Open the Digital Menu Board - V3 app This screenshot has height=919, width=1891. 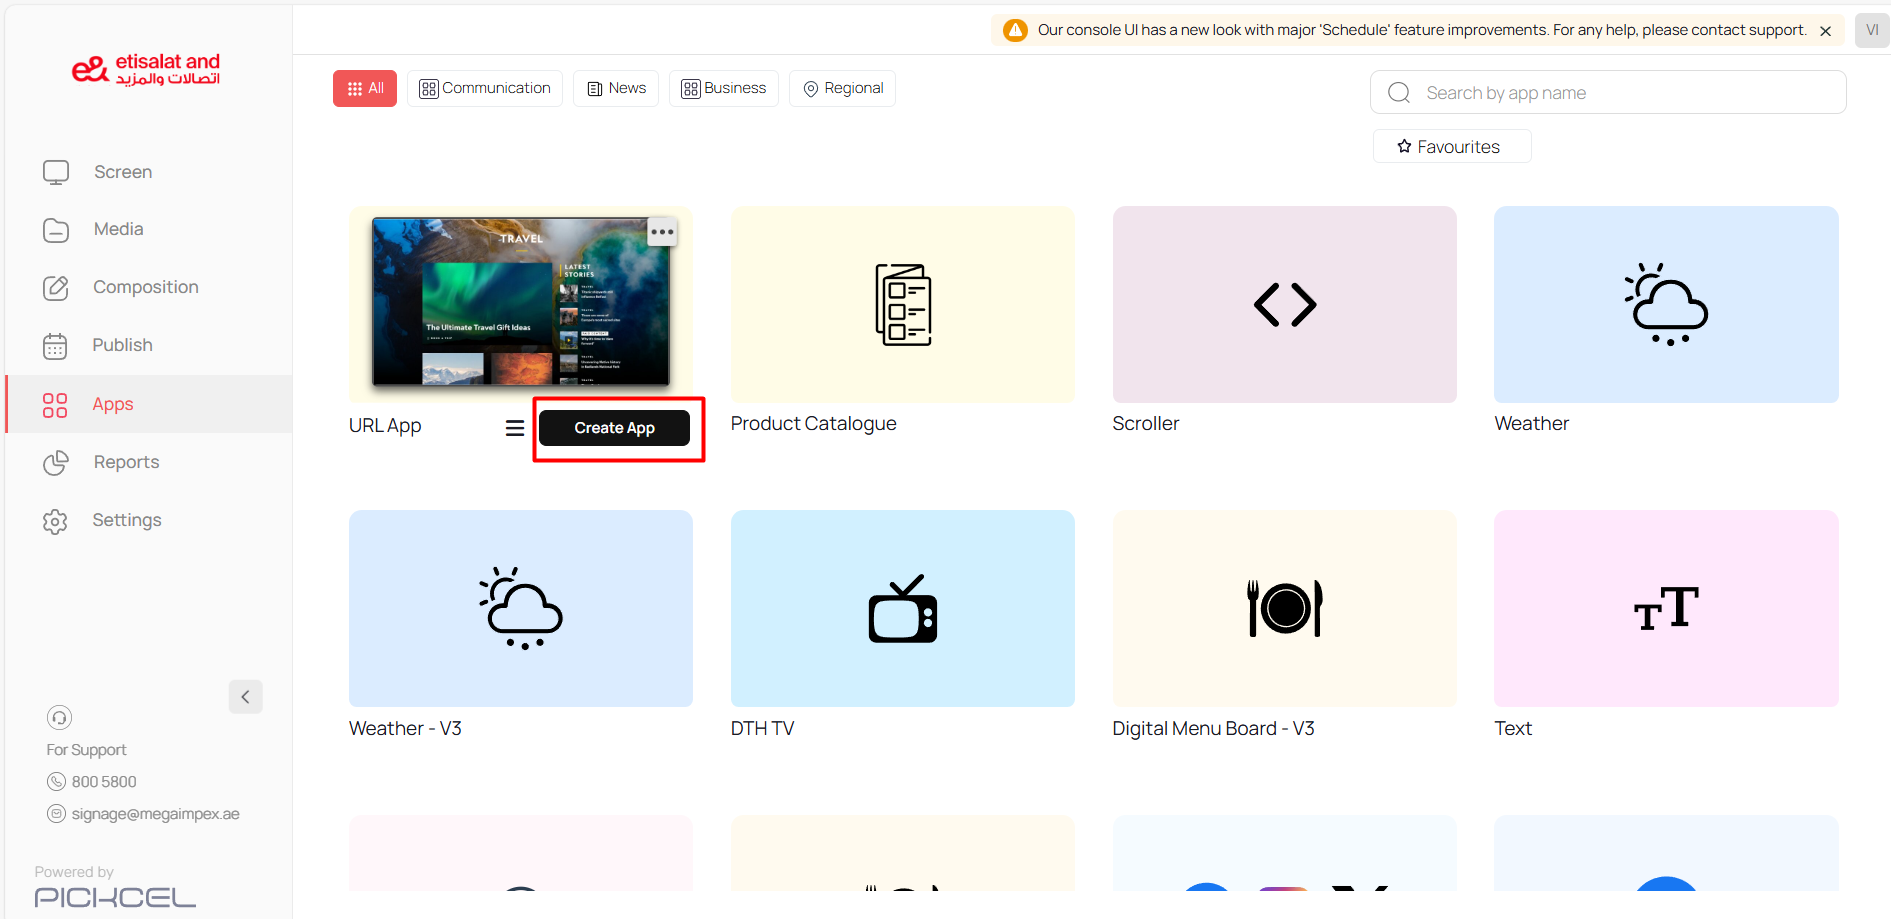click(x=1284, y=609)
